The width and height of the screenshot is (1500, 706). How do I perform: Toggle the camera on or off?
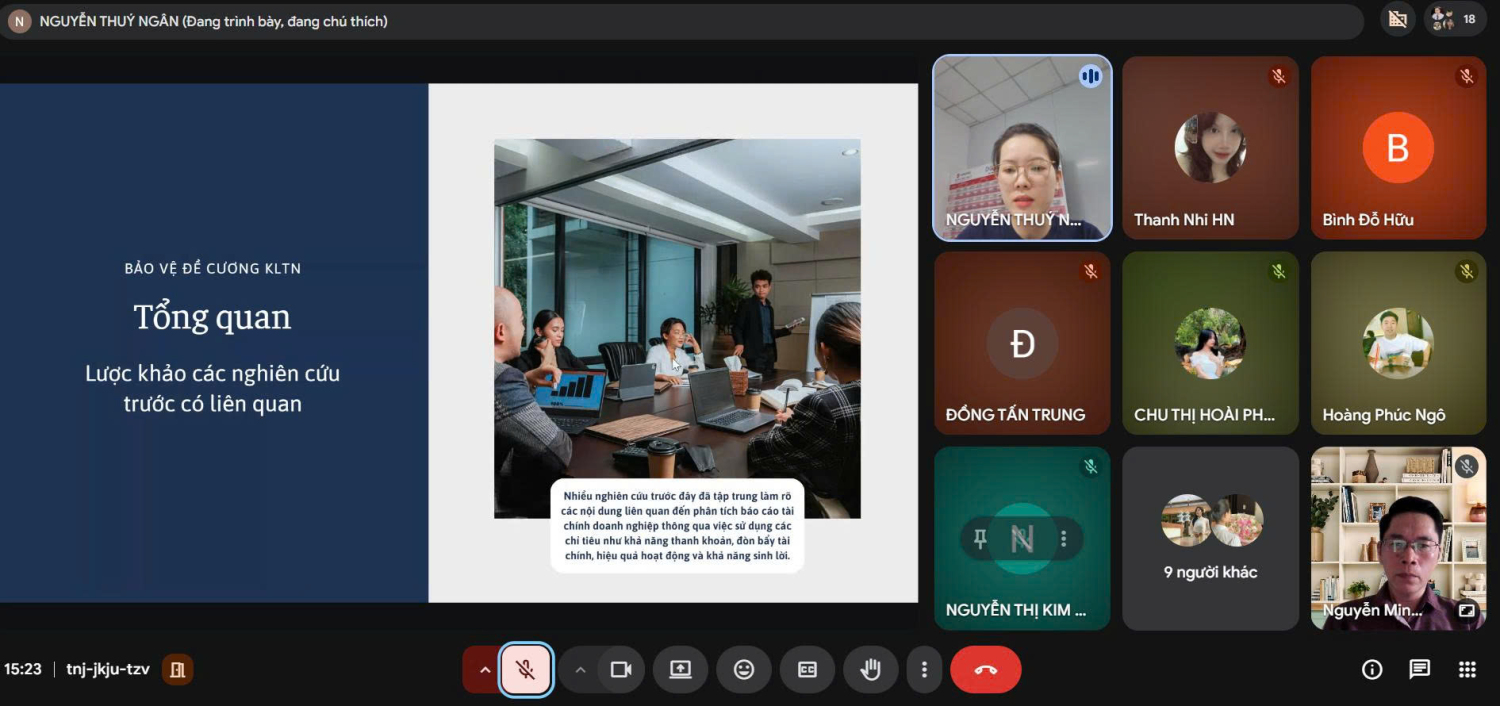(621, 670)
